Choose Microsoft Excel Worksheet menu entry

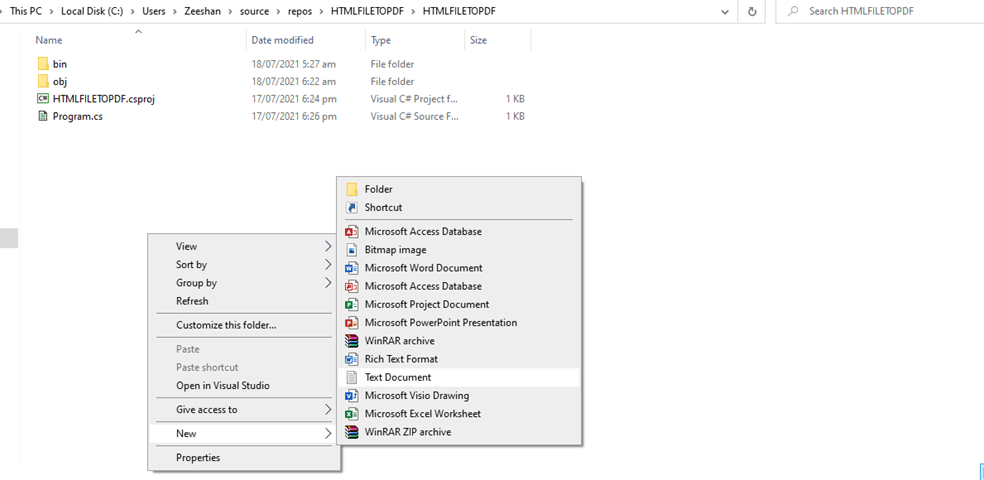(459, 413)
